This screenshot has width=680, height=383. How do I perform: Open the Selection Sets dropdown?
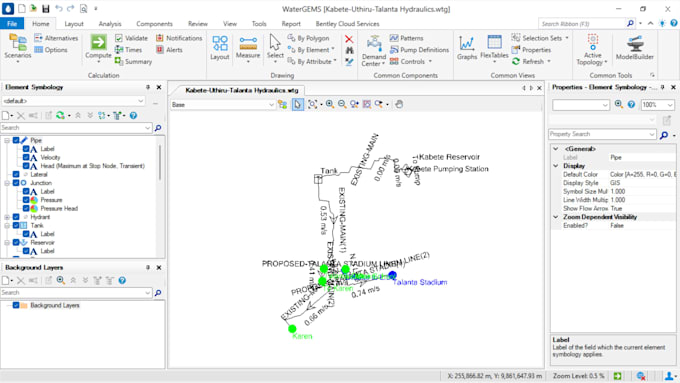tap(540, 38)
